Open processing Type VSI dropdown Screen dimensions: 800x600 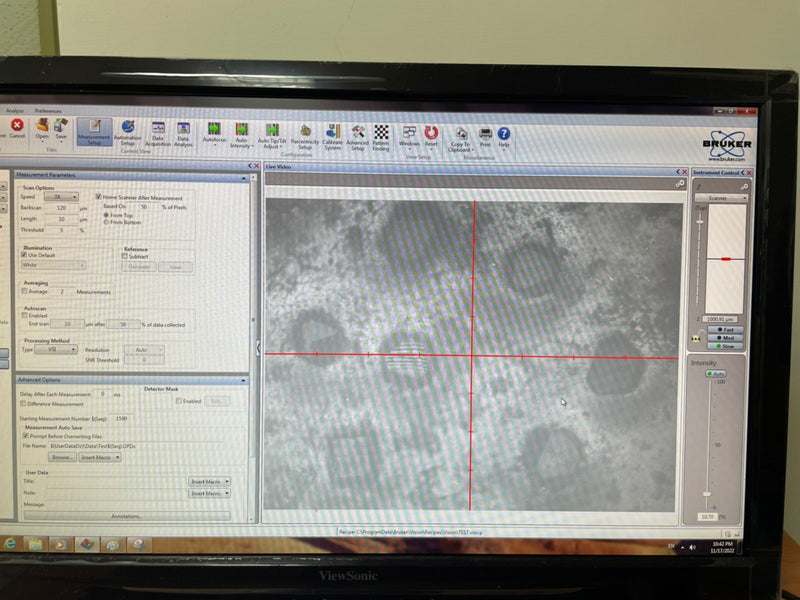(56, 349)
